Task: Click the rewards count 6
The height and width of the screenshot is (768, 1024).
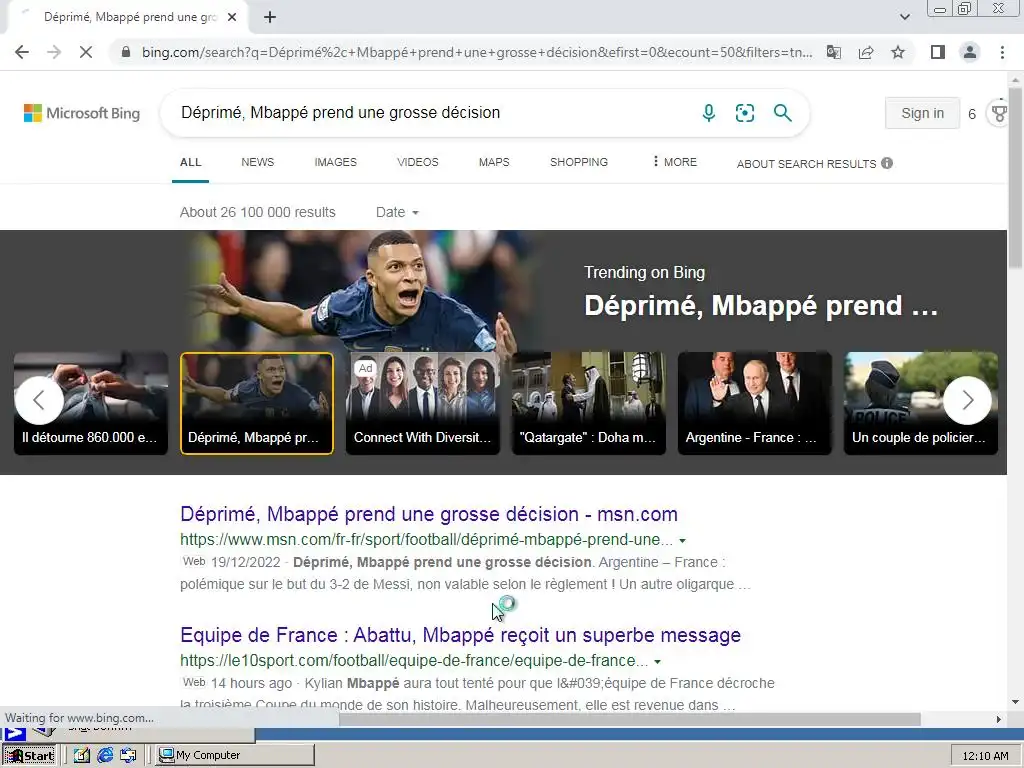Action: tap(972, 114)
